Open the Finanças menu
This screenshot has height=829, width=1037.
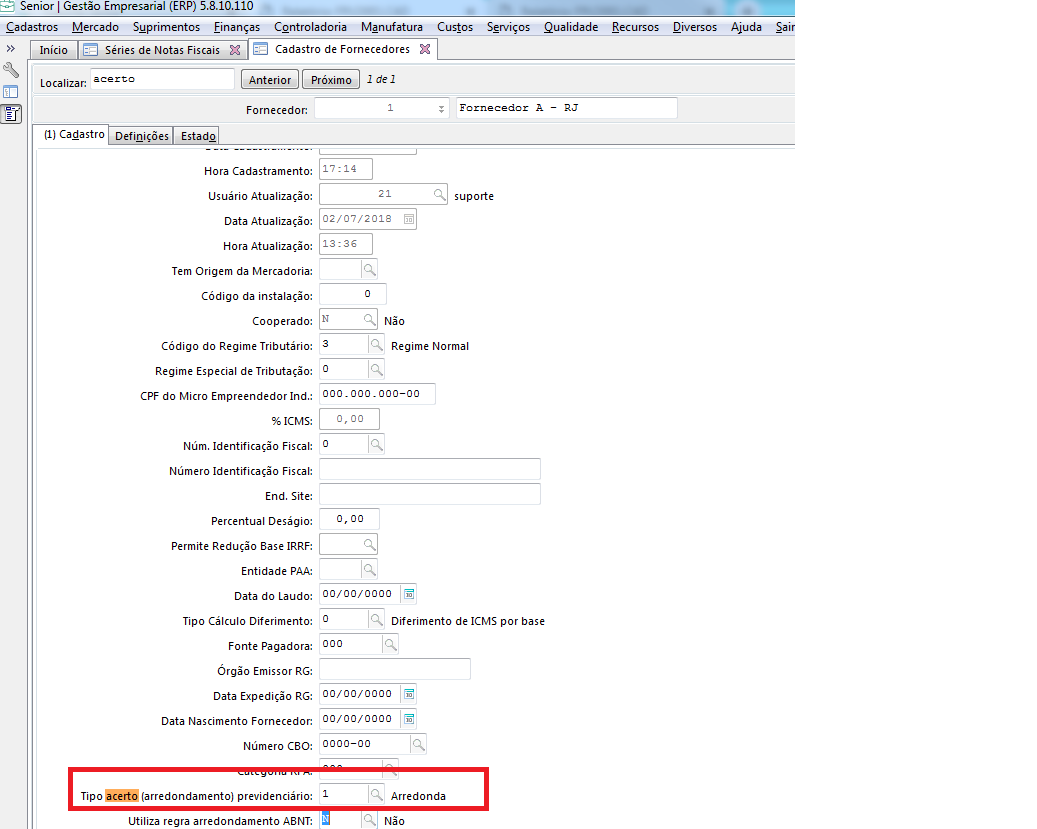237,27
